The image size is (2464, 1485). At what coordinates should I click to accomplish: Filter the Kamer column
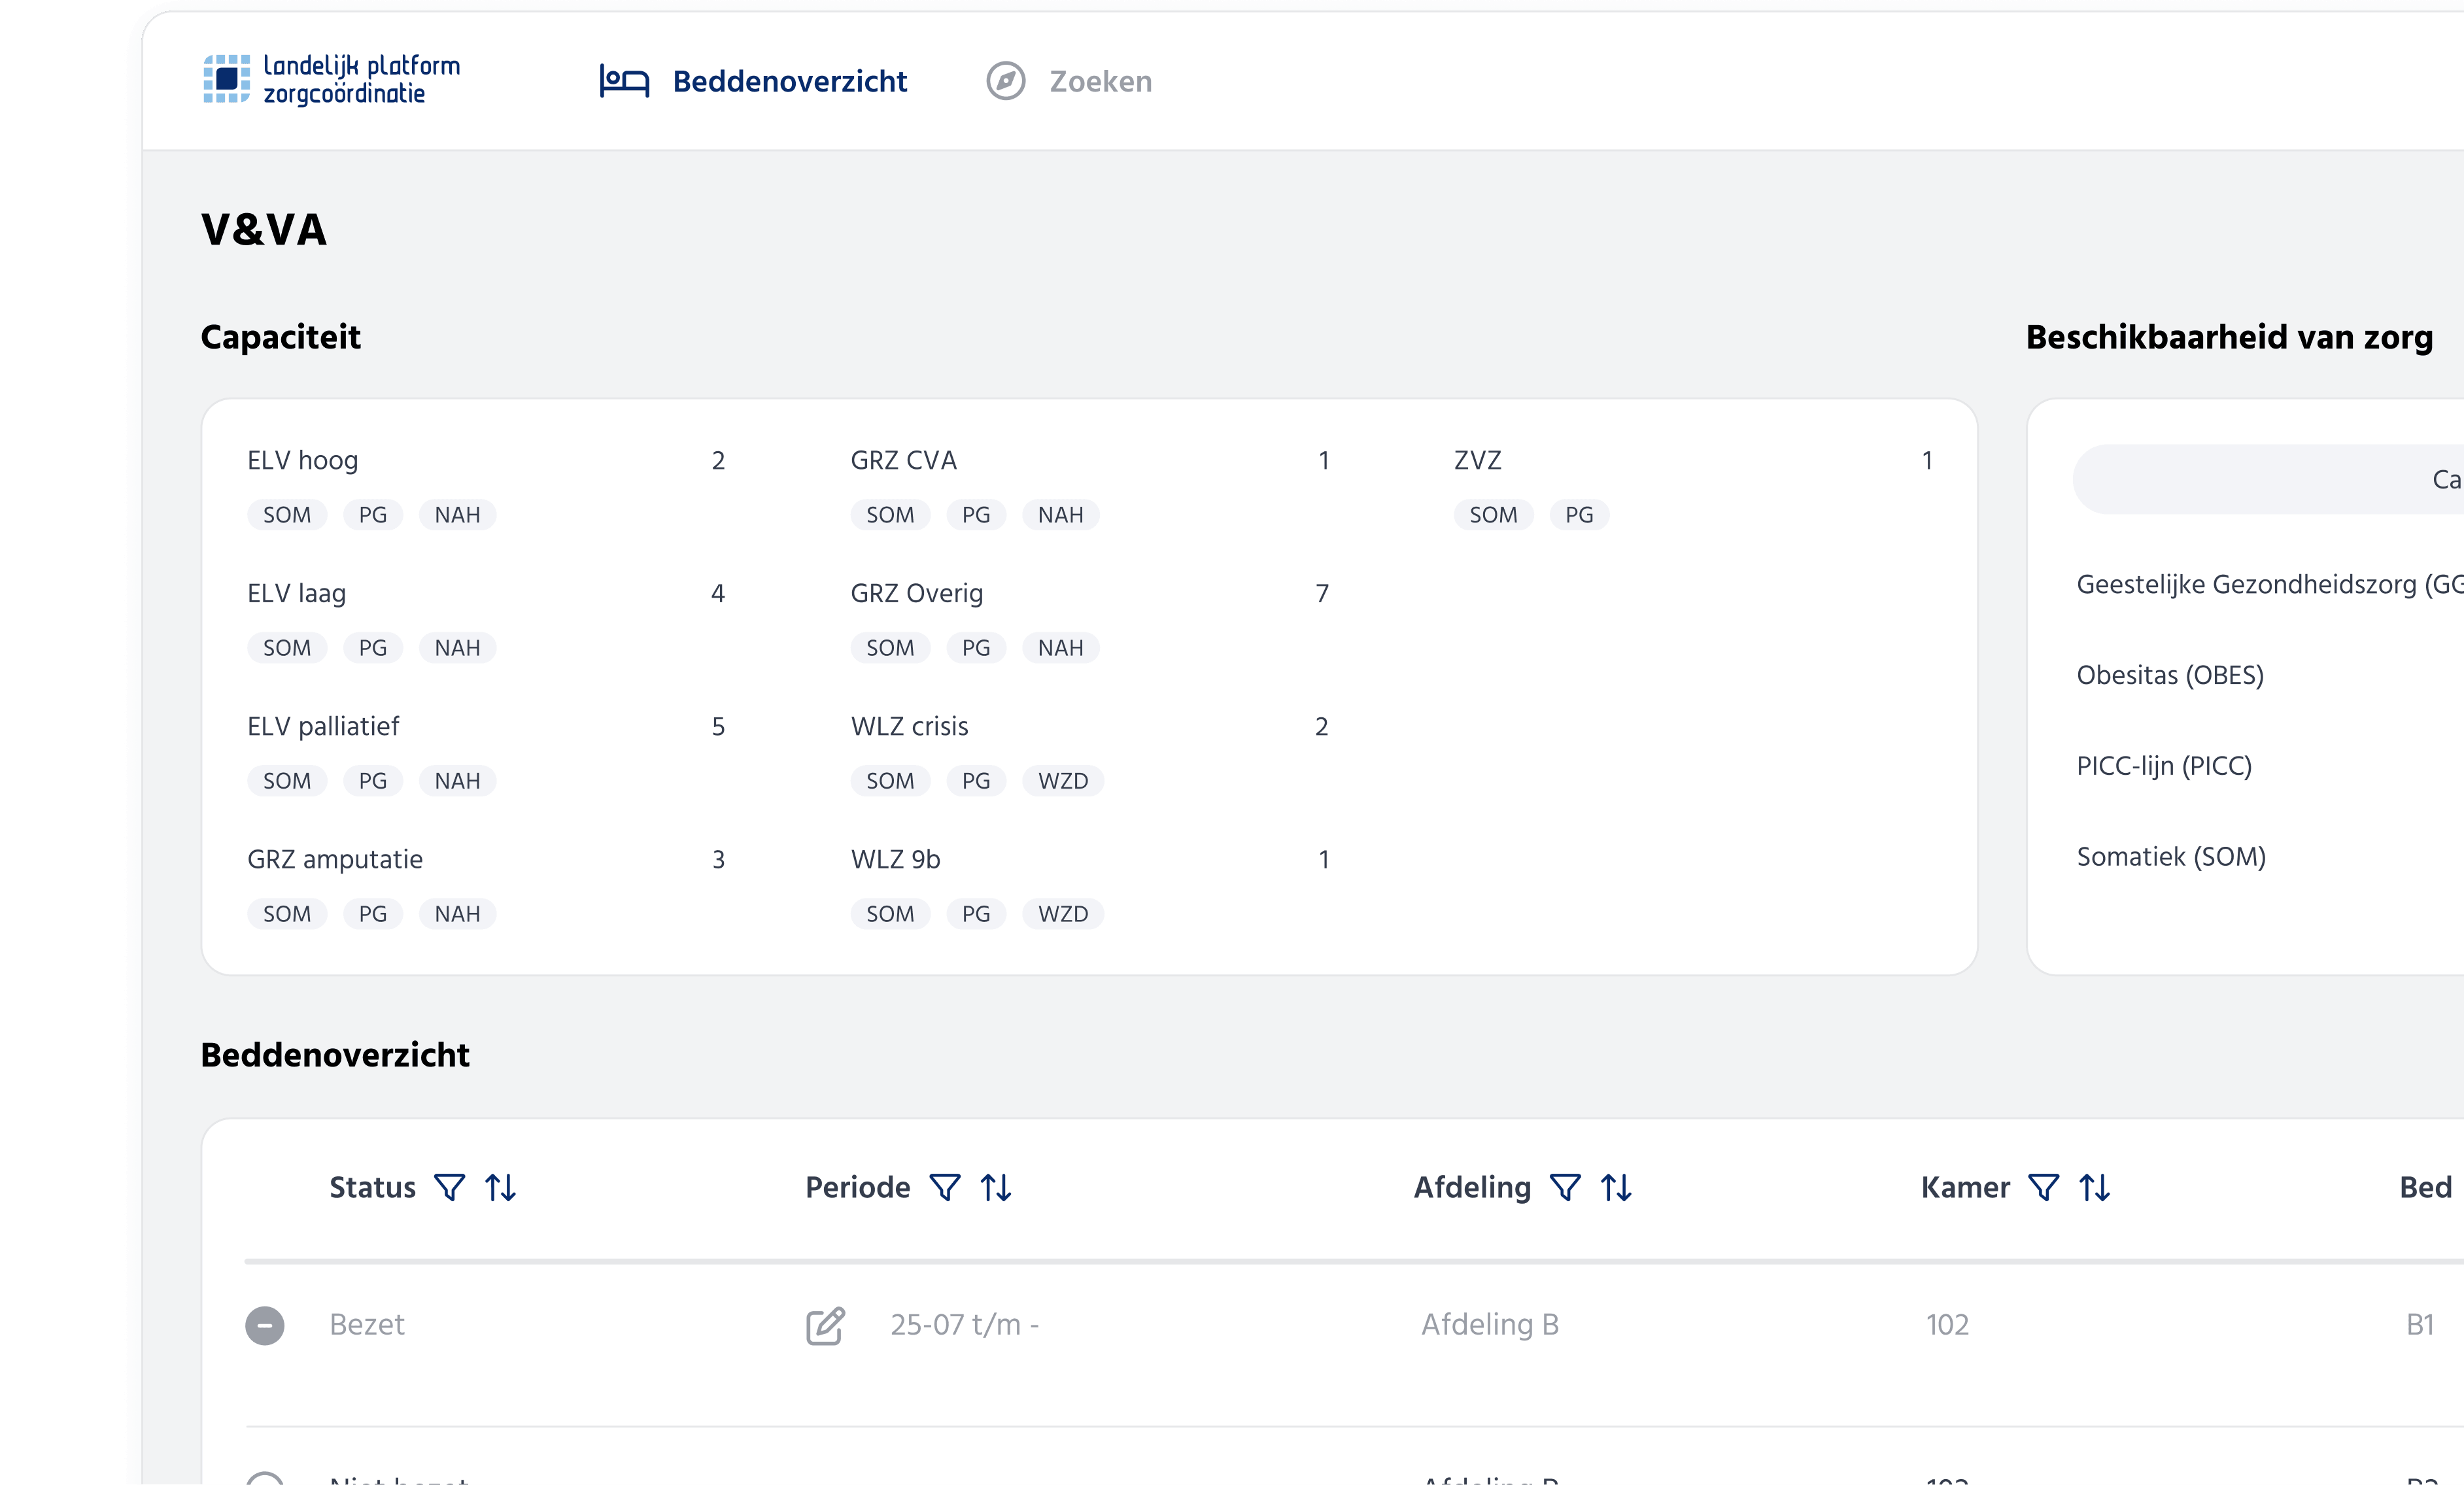point(2044,1187)
